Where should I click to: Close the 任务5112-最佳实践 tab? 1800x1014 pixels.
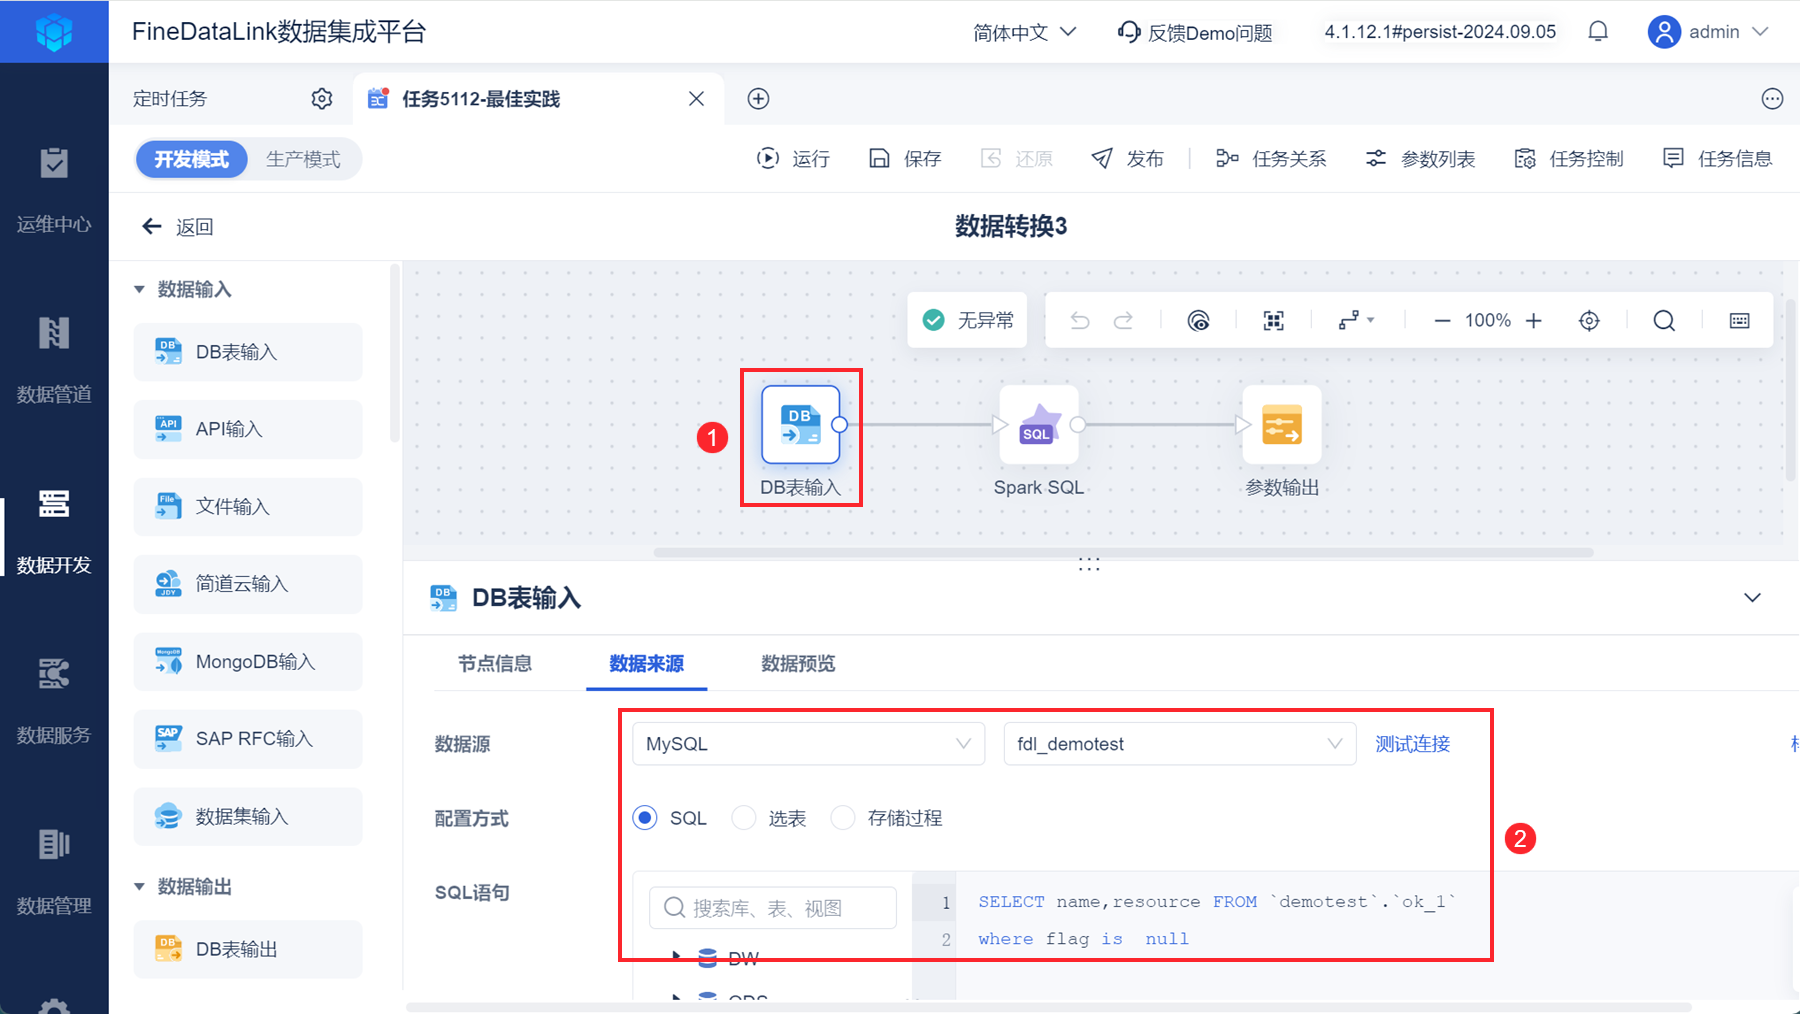[x=697, y=99]
